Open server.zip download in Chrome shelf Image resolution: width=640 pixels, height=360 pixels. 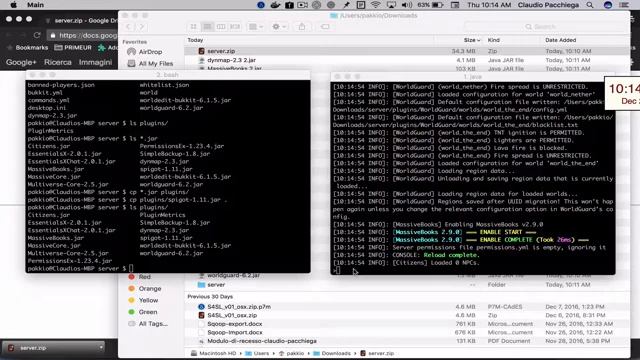[49, 348]
